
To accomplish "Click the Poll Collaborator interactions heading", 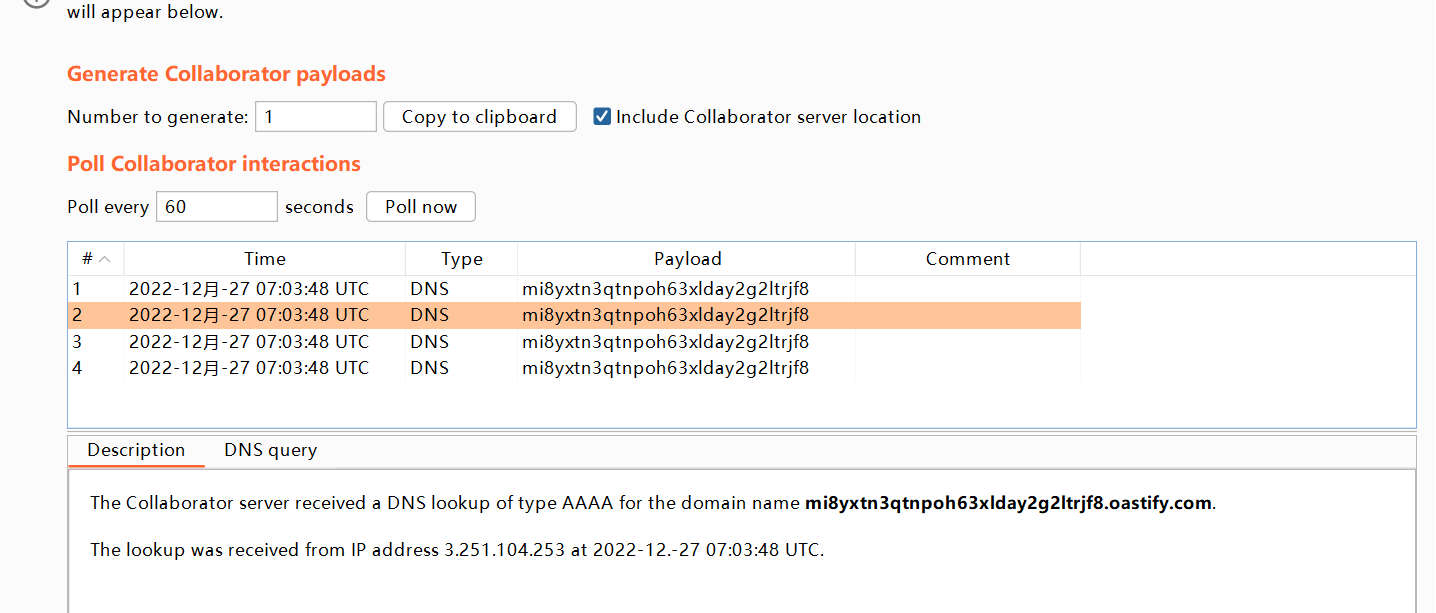I will [214, 164].
